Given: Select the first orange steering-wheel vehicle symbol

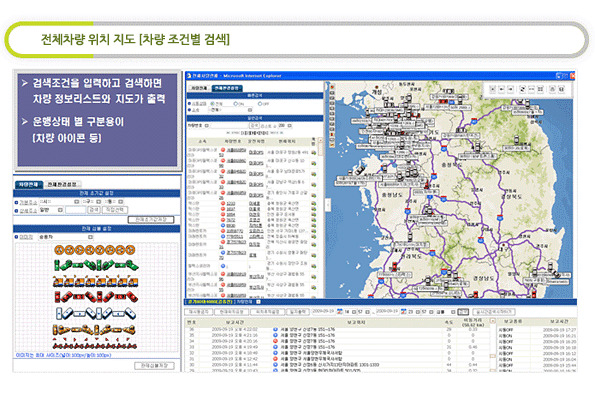Looking at the screenshot, I should (58, 250).
